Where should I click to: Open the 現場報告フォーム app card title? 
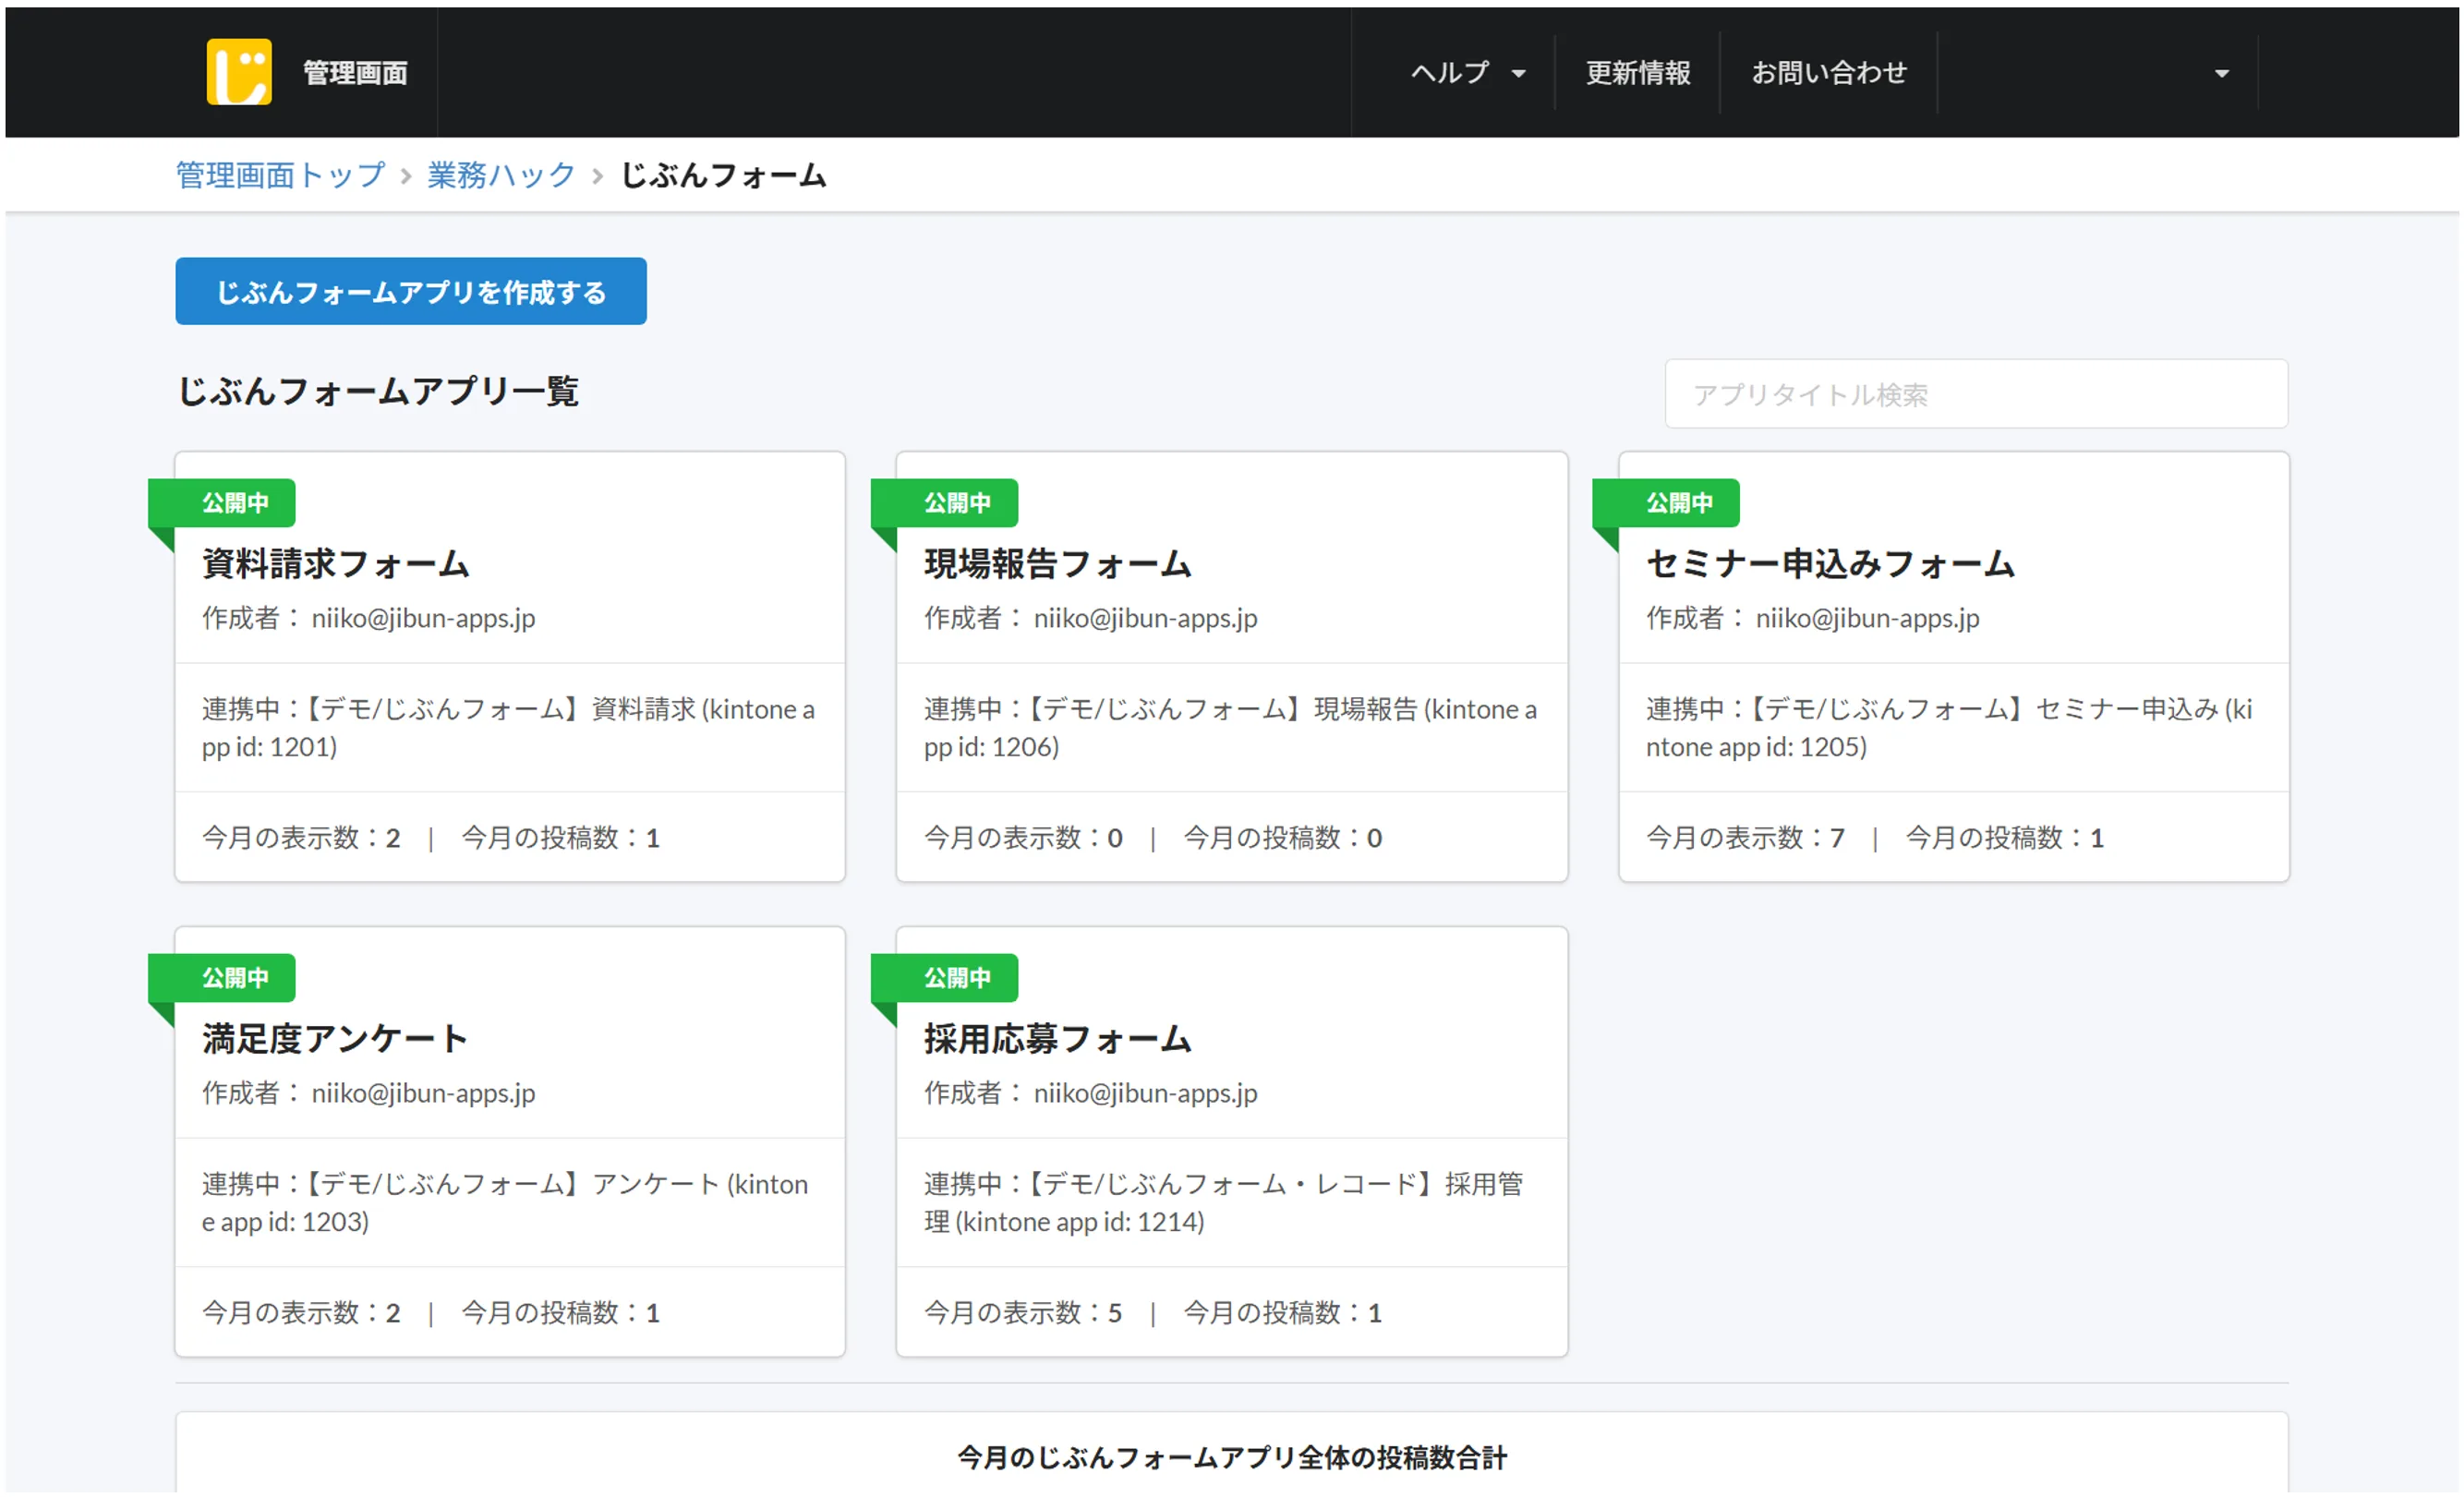pyautogui.click(x=1057, y=564)
